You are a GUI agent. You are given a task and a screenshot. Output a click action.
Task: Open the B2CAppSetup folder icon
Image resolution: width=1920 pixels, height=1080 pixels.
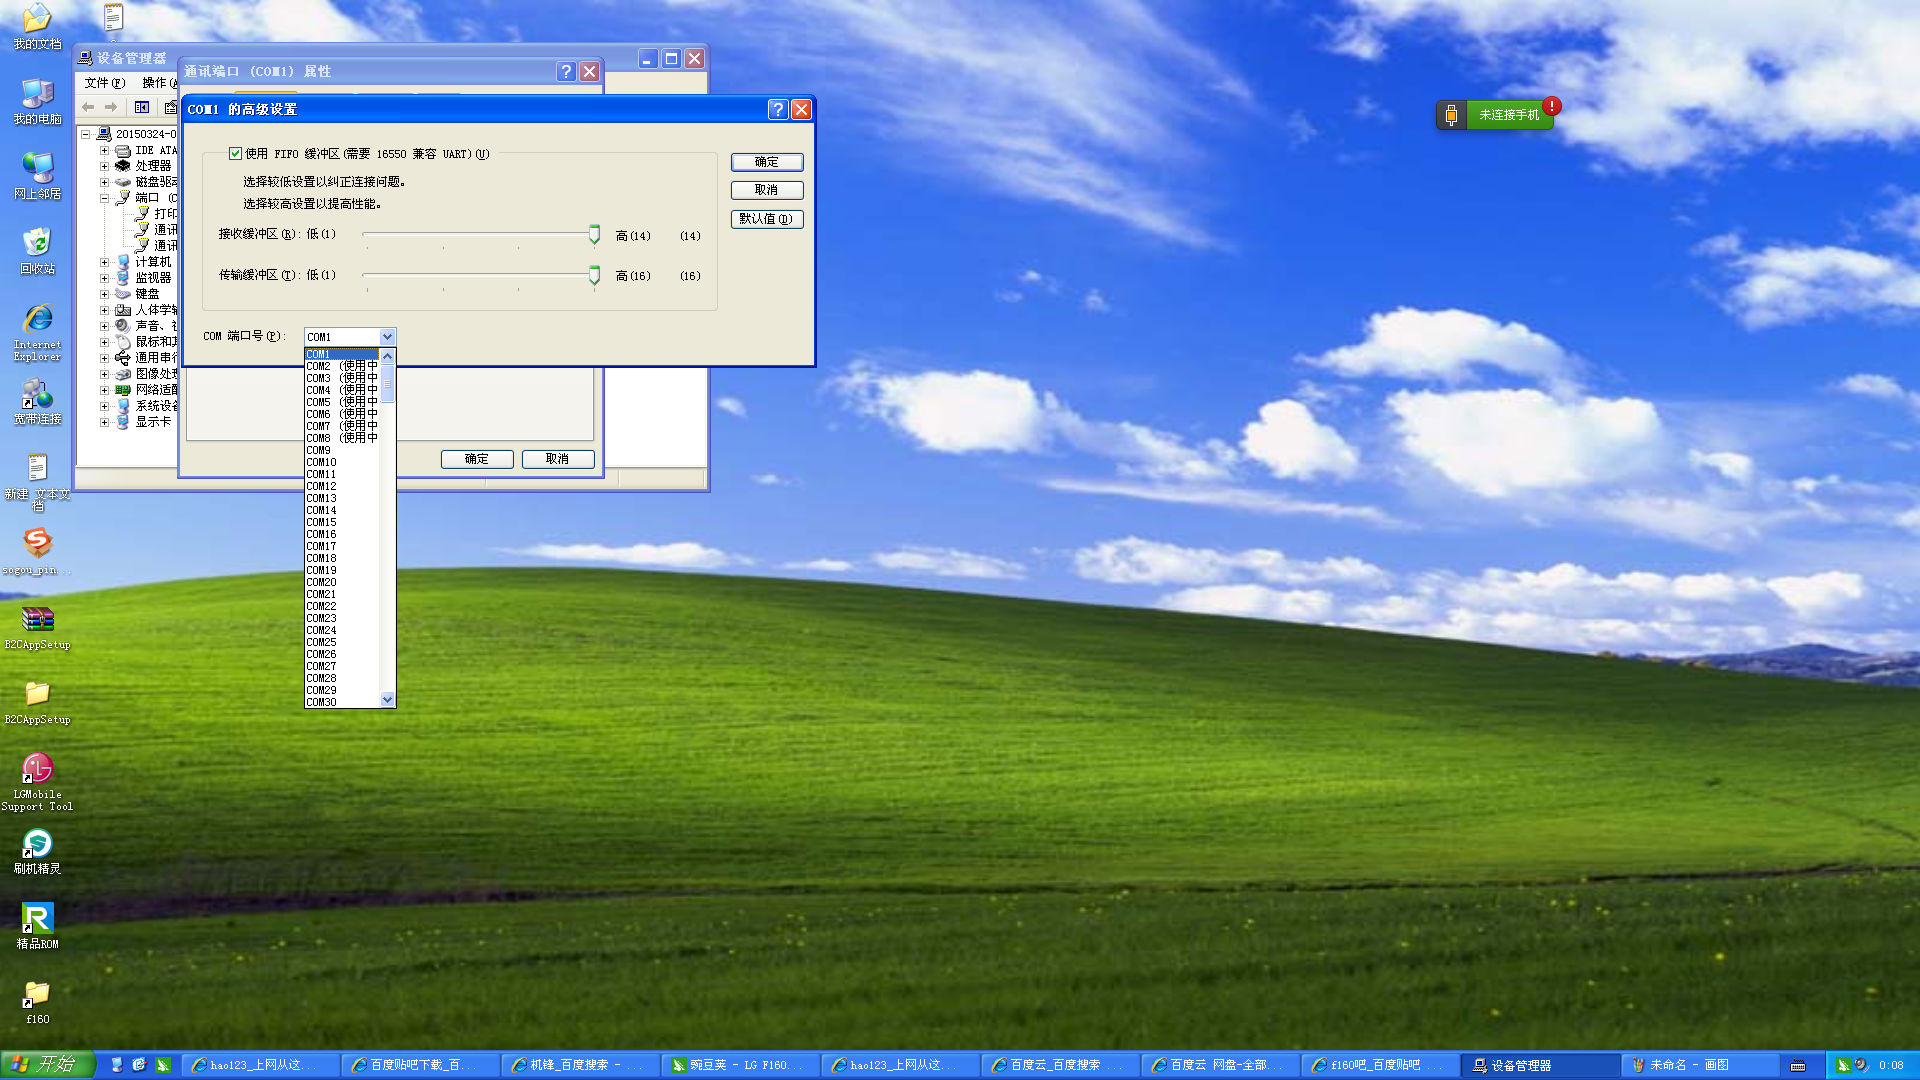[37, 701]
